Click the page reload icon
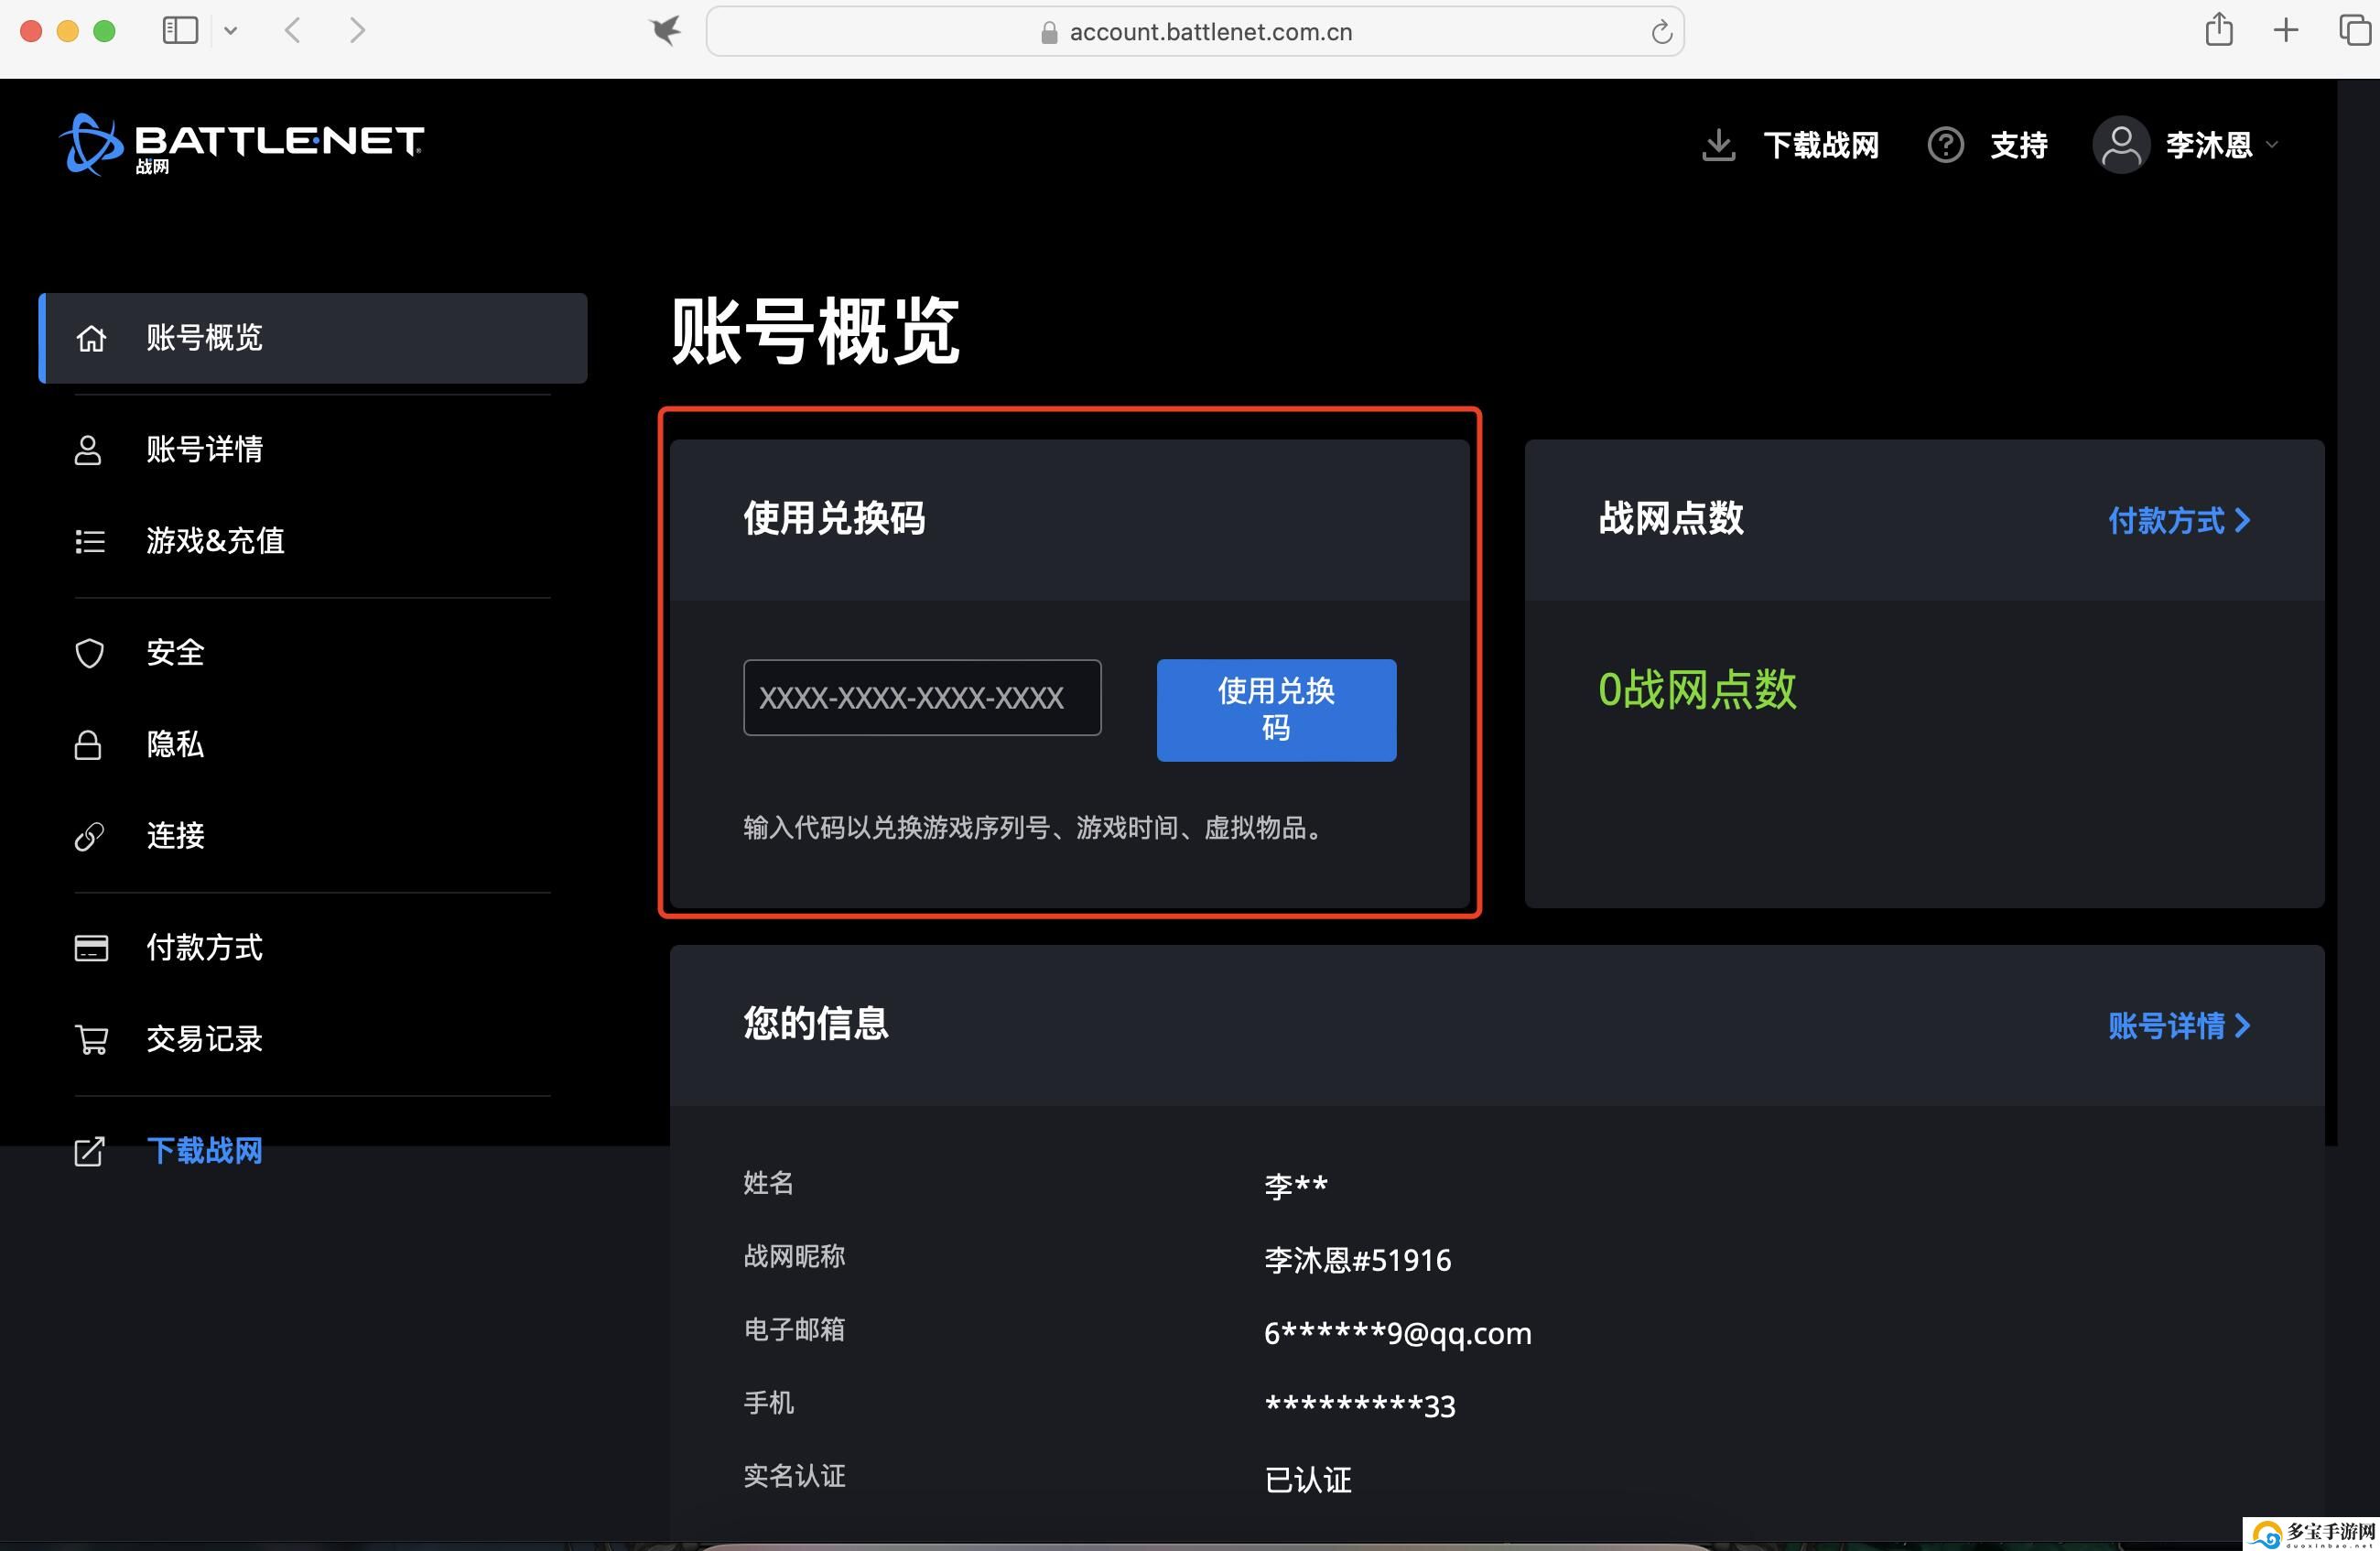Image resolution: width=2380 pixels, height=1551 pixels. coord(1661,32)
